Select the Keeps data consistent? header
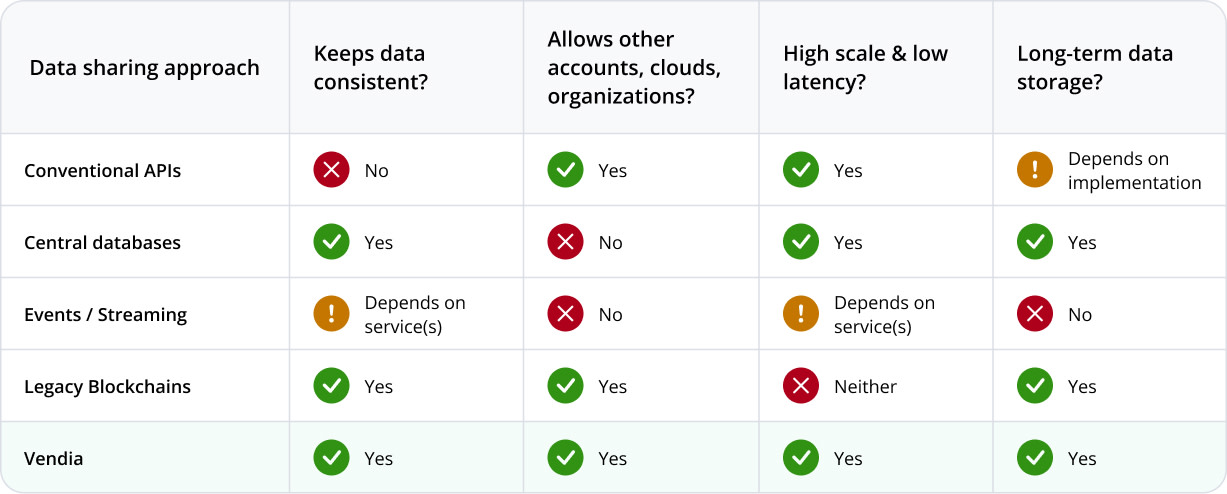Viewport: 1227px width, 494px height. (371, 68)
